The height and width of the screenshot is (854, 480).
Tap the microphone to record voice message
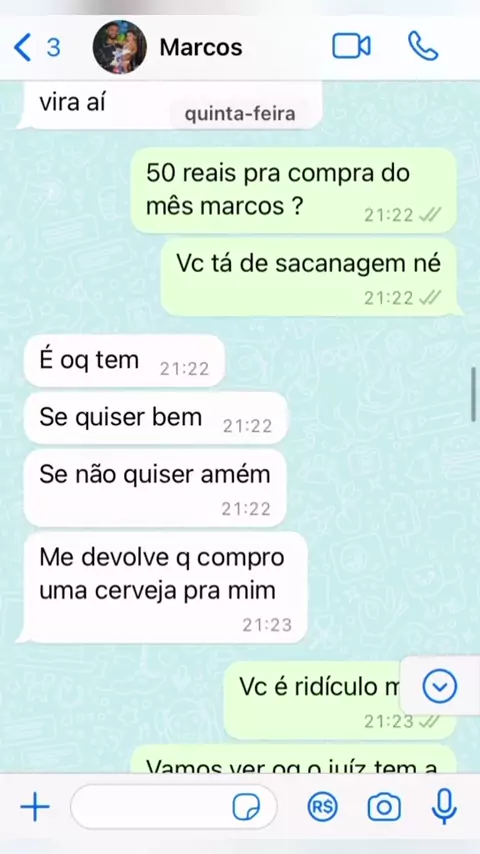444,807
